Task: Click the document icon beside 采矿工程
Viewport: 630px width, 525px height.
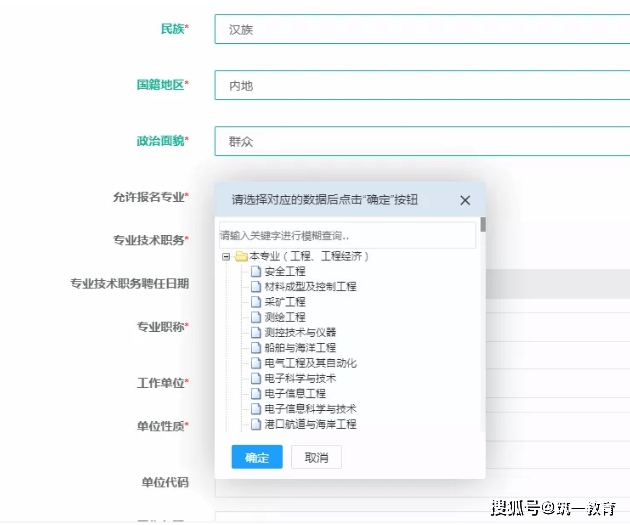Action: click(256, 302)
